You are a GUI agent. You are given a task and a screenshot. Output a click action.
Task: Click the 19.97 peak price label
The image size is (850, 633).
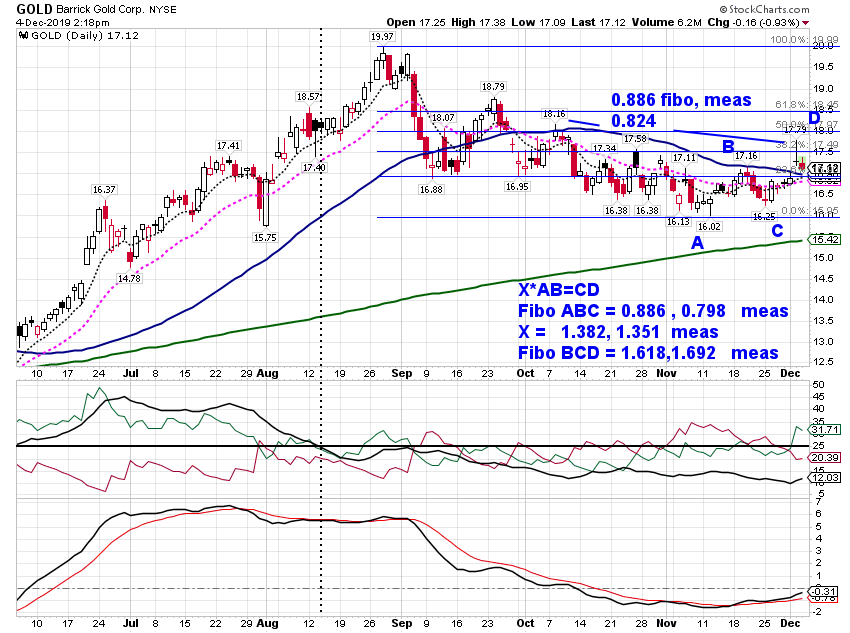(x=382, y=37)
